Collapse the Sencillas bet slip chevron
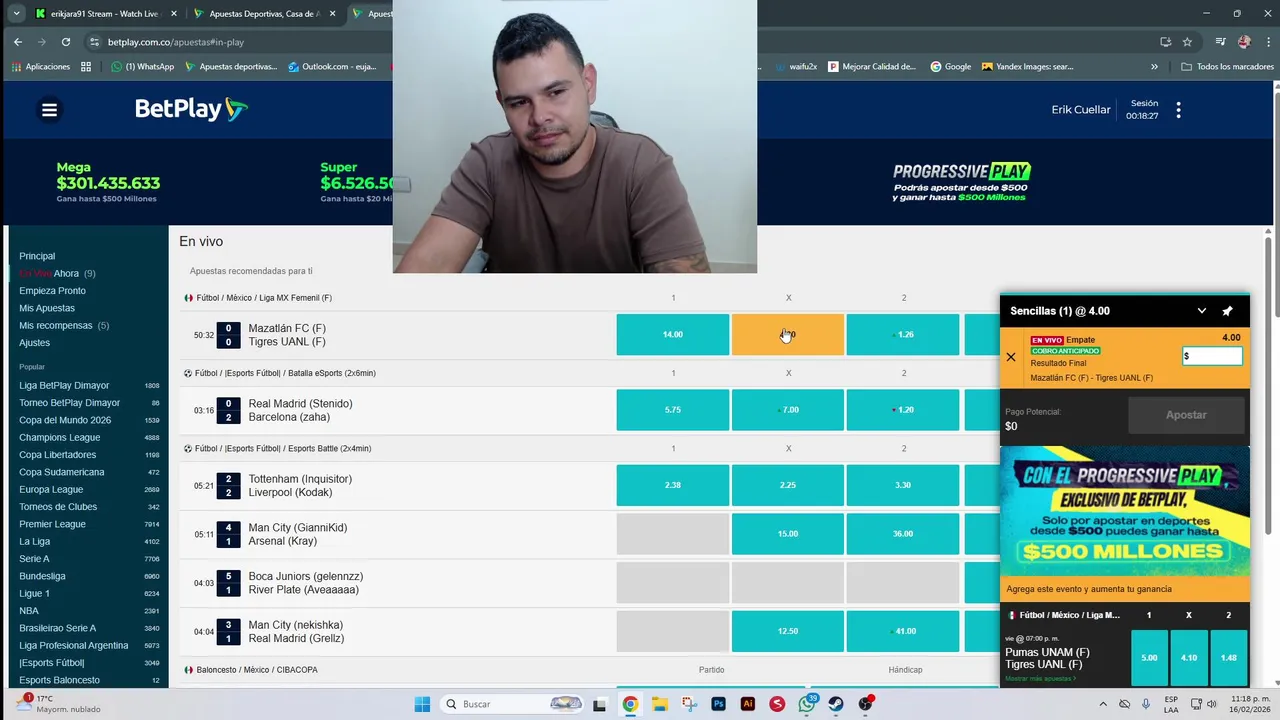The image size is (1280, 720). coord(1201,311)
